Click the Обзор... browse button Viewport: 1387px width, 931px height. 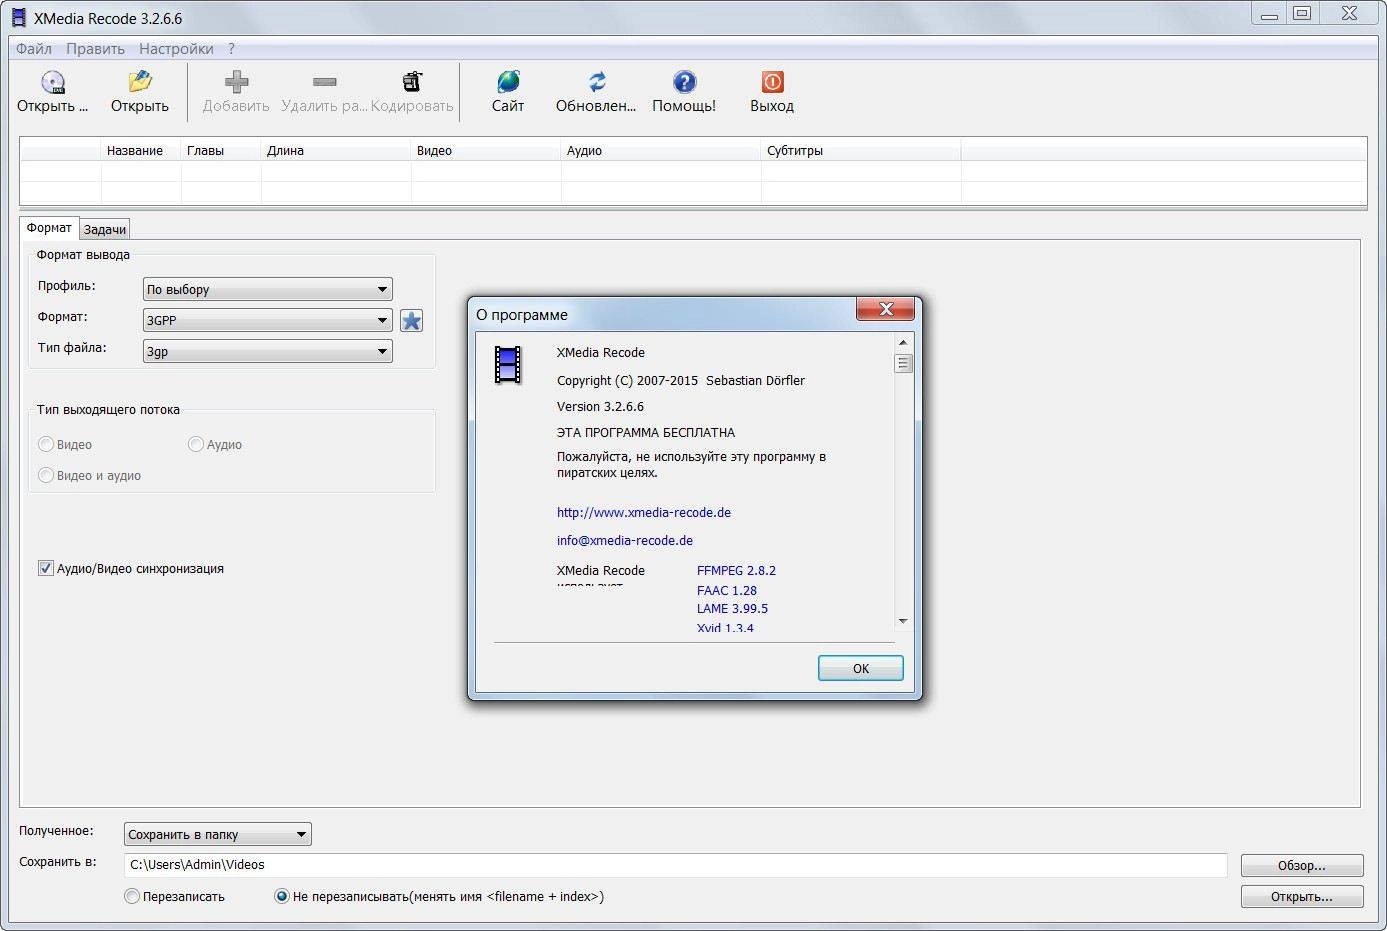[1302, 865]
